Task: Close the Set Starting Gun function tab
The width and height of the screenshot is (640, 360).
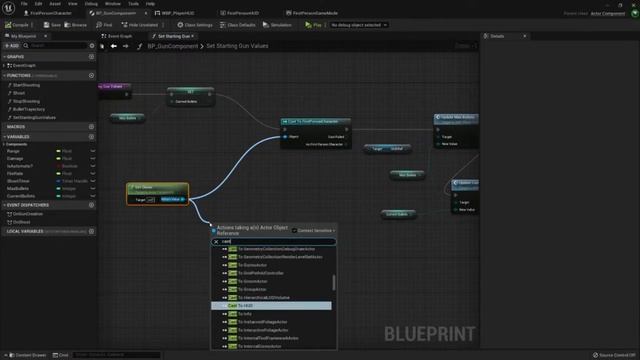Action: (x=193, y=36)
